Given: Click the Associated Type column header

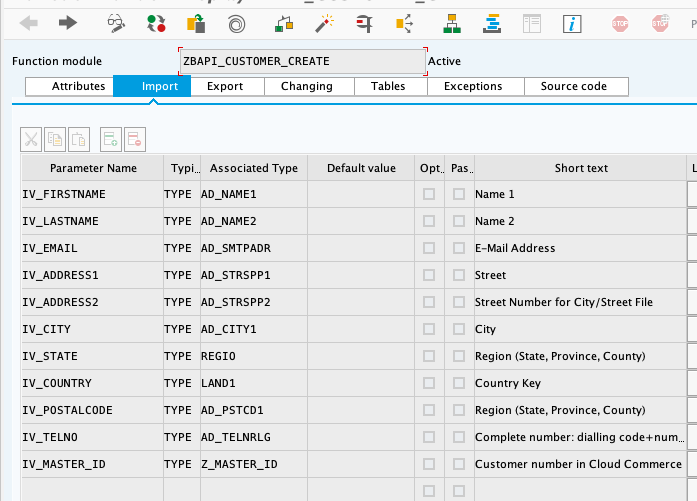Looking at the screenshot, I should pyautogui.click(x=254, y=168).
